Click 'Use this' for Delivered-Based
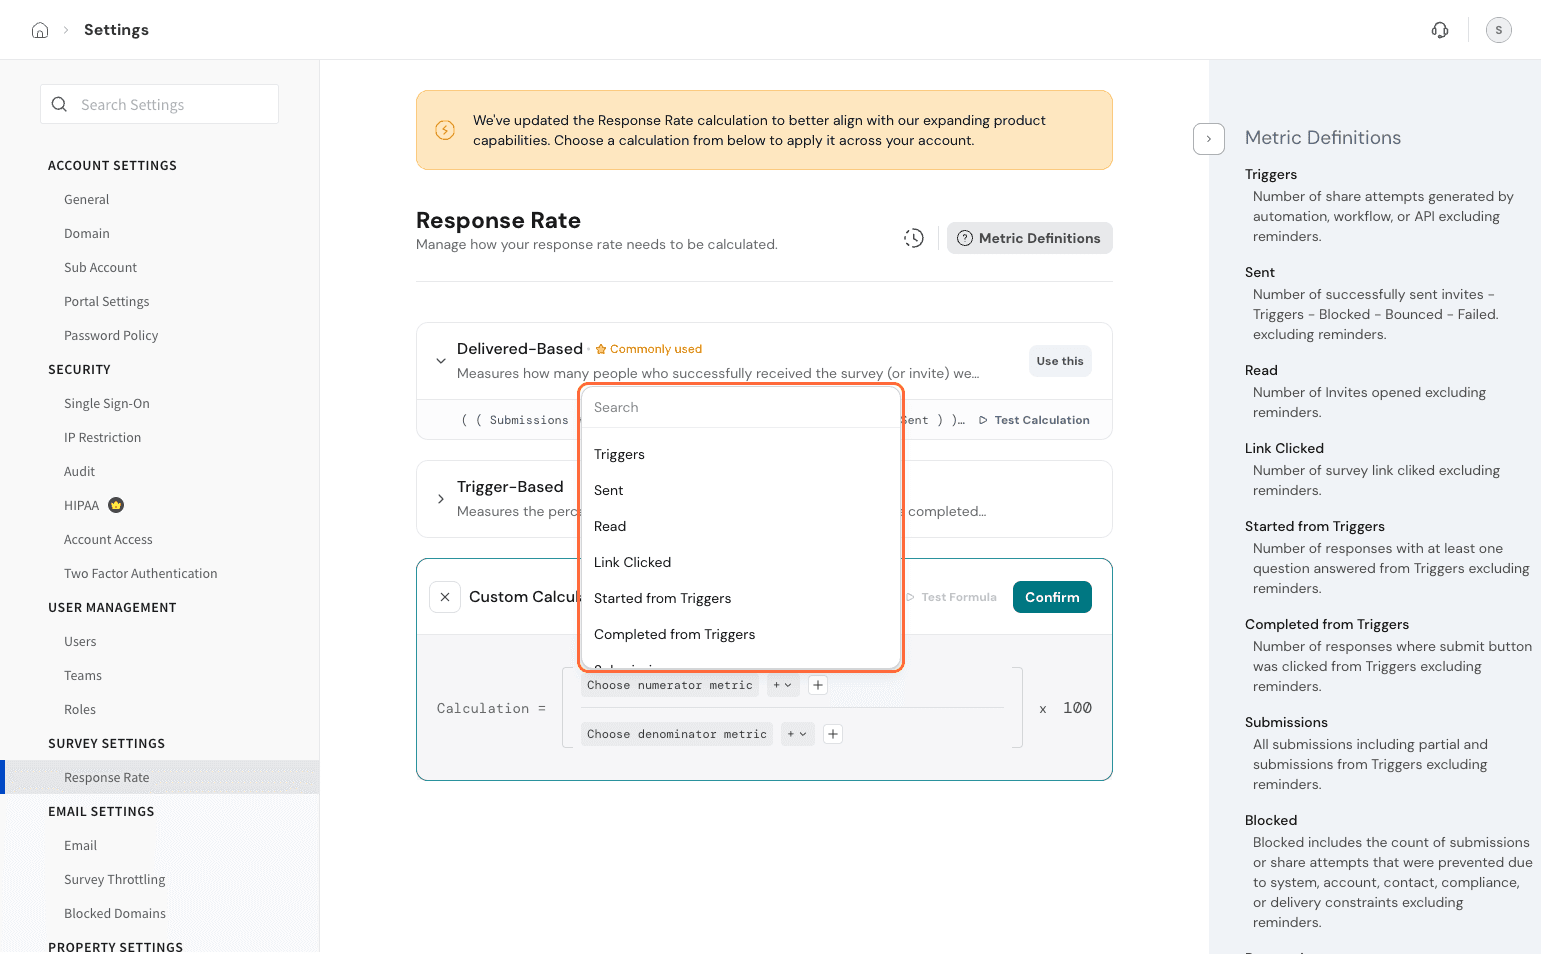This screenshot has height=962, width=1541. tap(1059, 361)
